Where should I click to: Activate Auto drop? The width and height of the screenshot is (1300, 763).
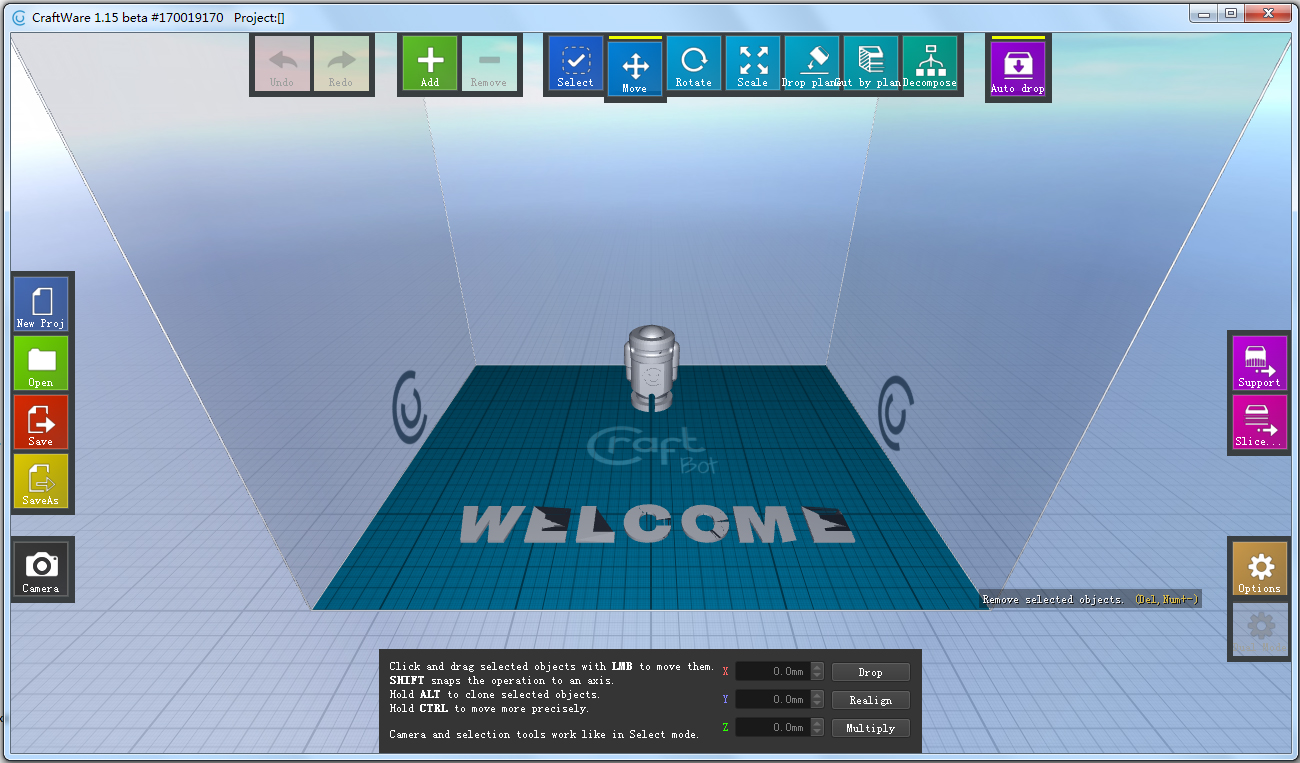click(x=1017, y=67)
